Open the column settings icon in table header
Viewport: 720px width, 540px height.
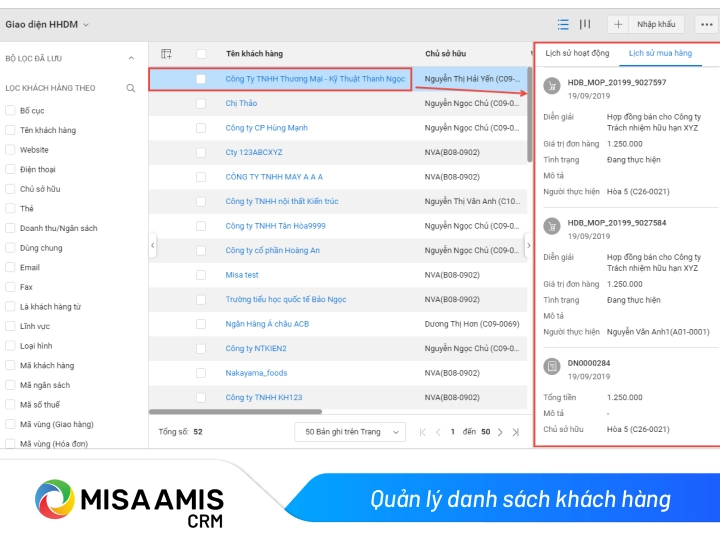click(167, 53)
